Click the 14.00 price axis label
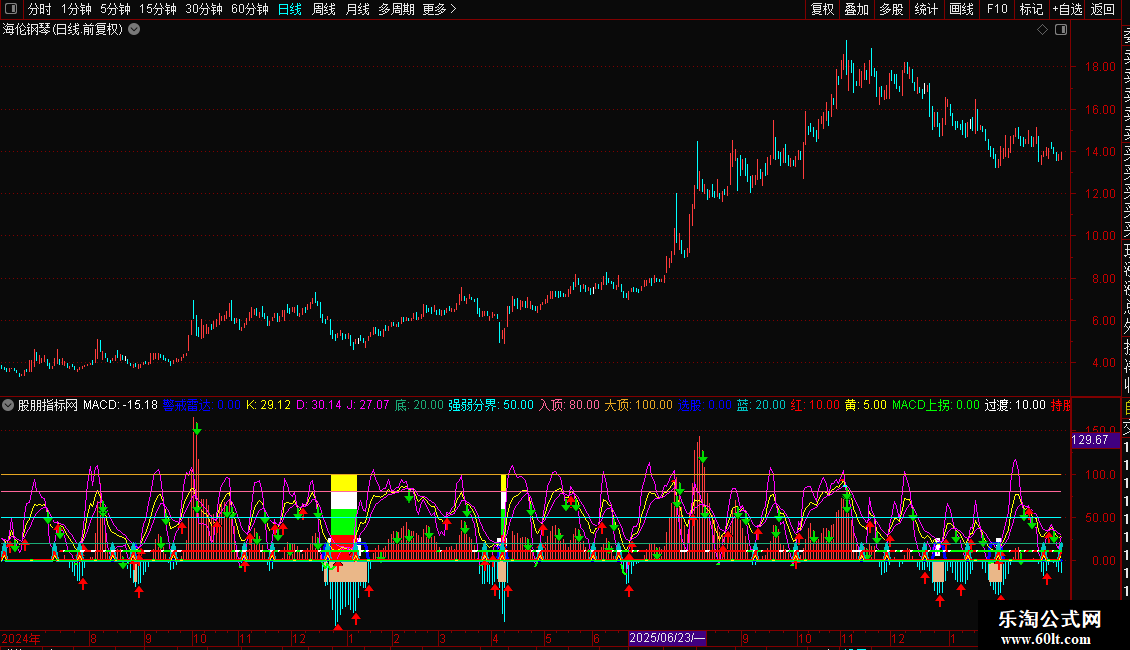 [1100, 152]
